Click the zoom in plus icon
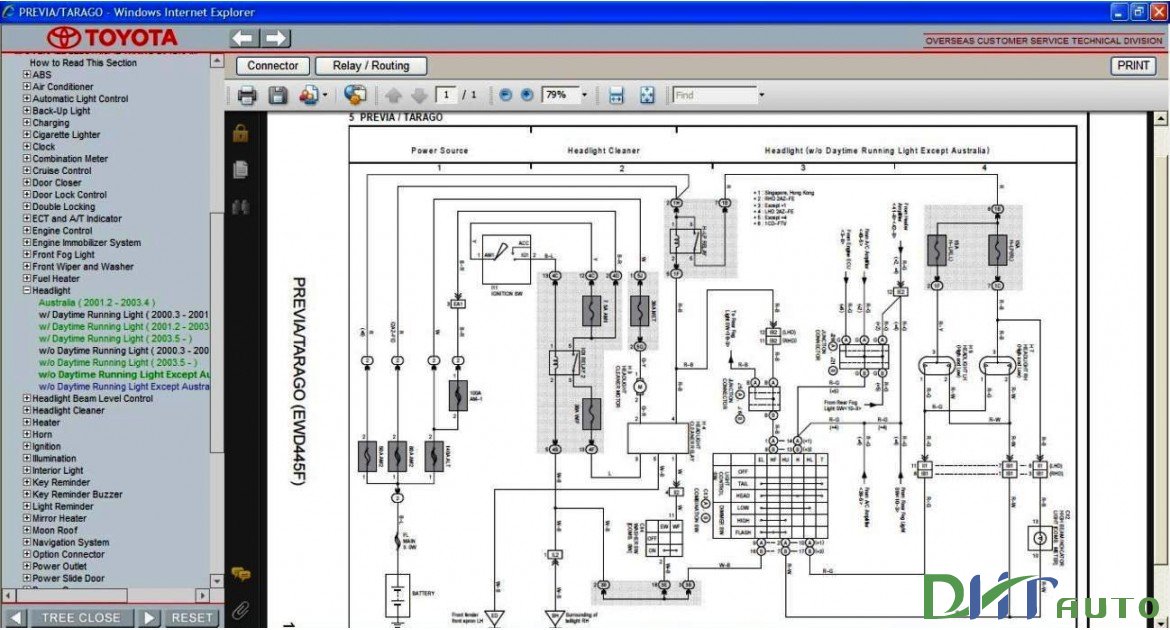The height and width of the screenshot is (630, 1170). [x=527, y=95]
